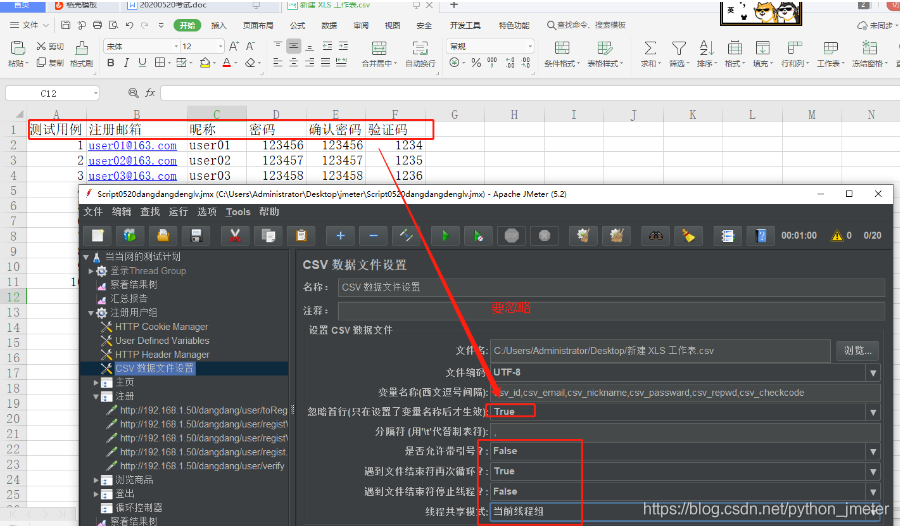Screen dimensions: 900x528
Task: Save the JMeter test plan with disk icon
Action: (x=196, y=235)
